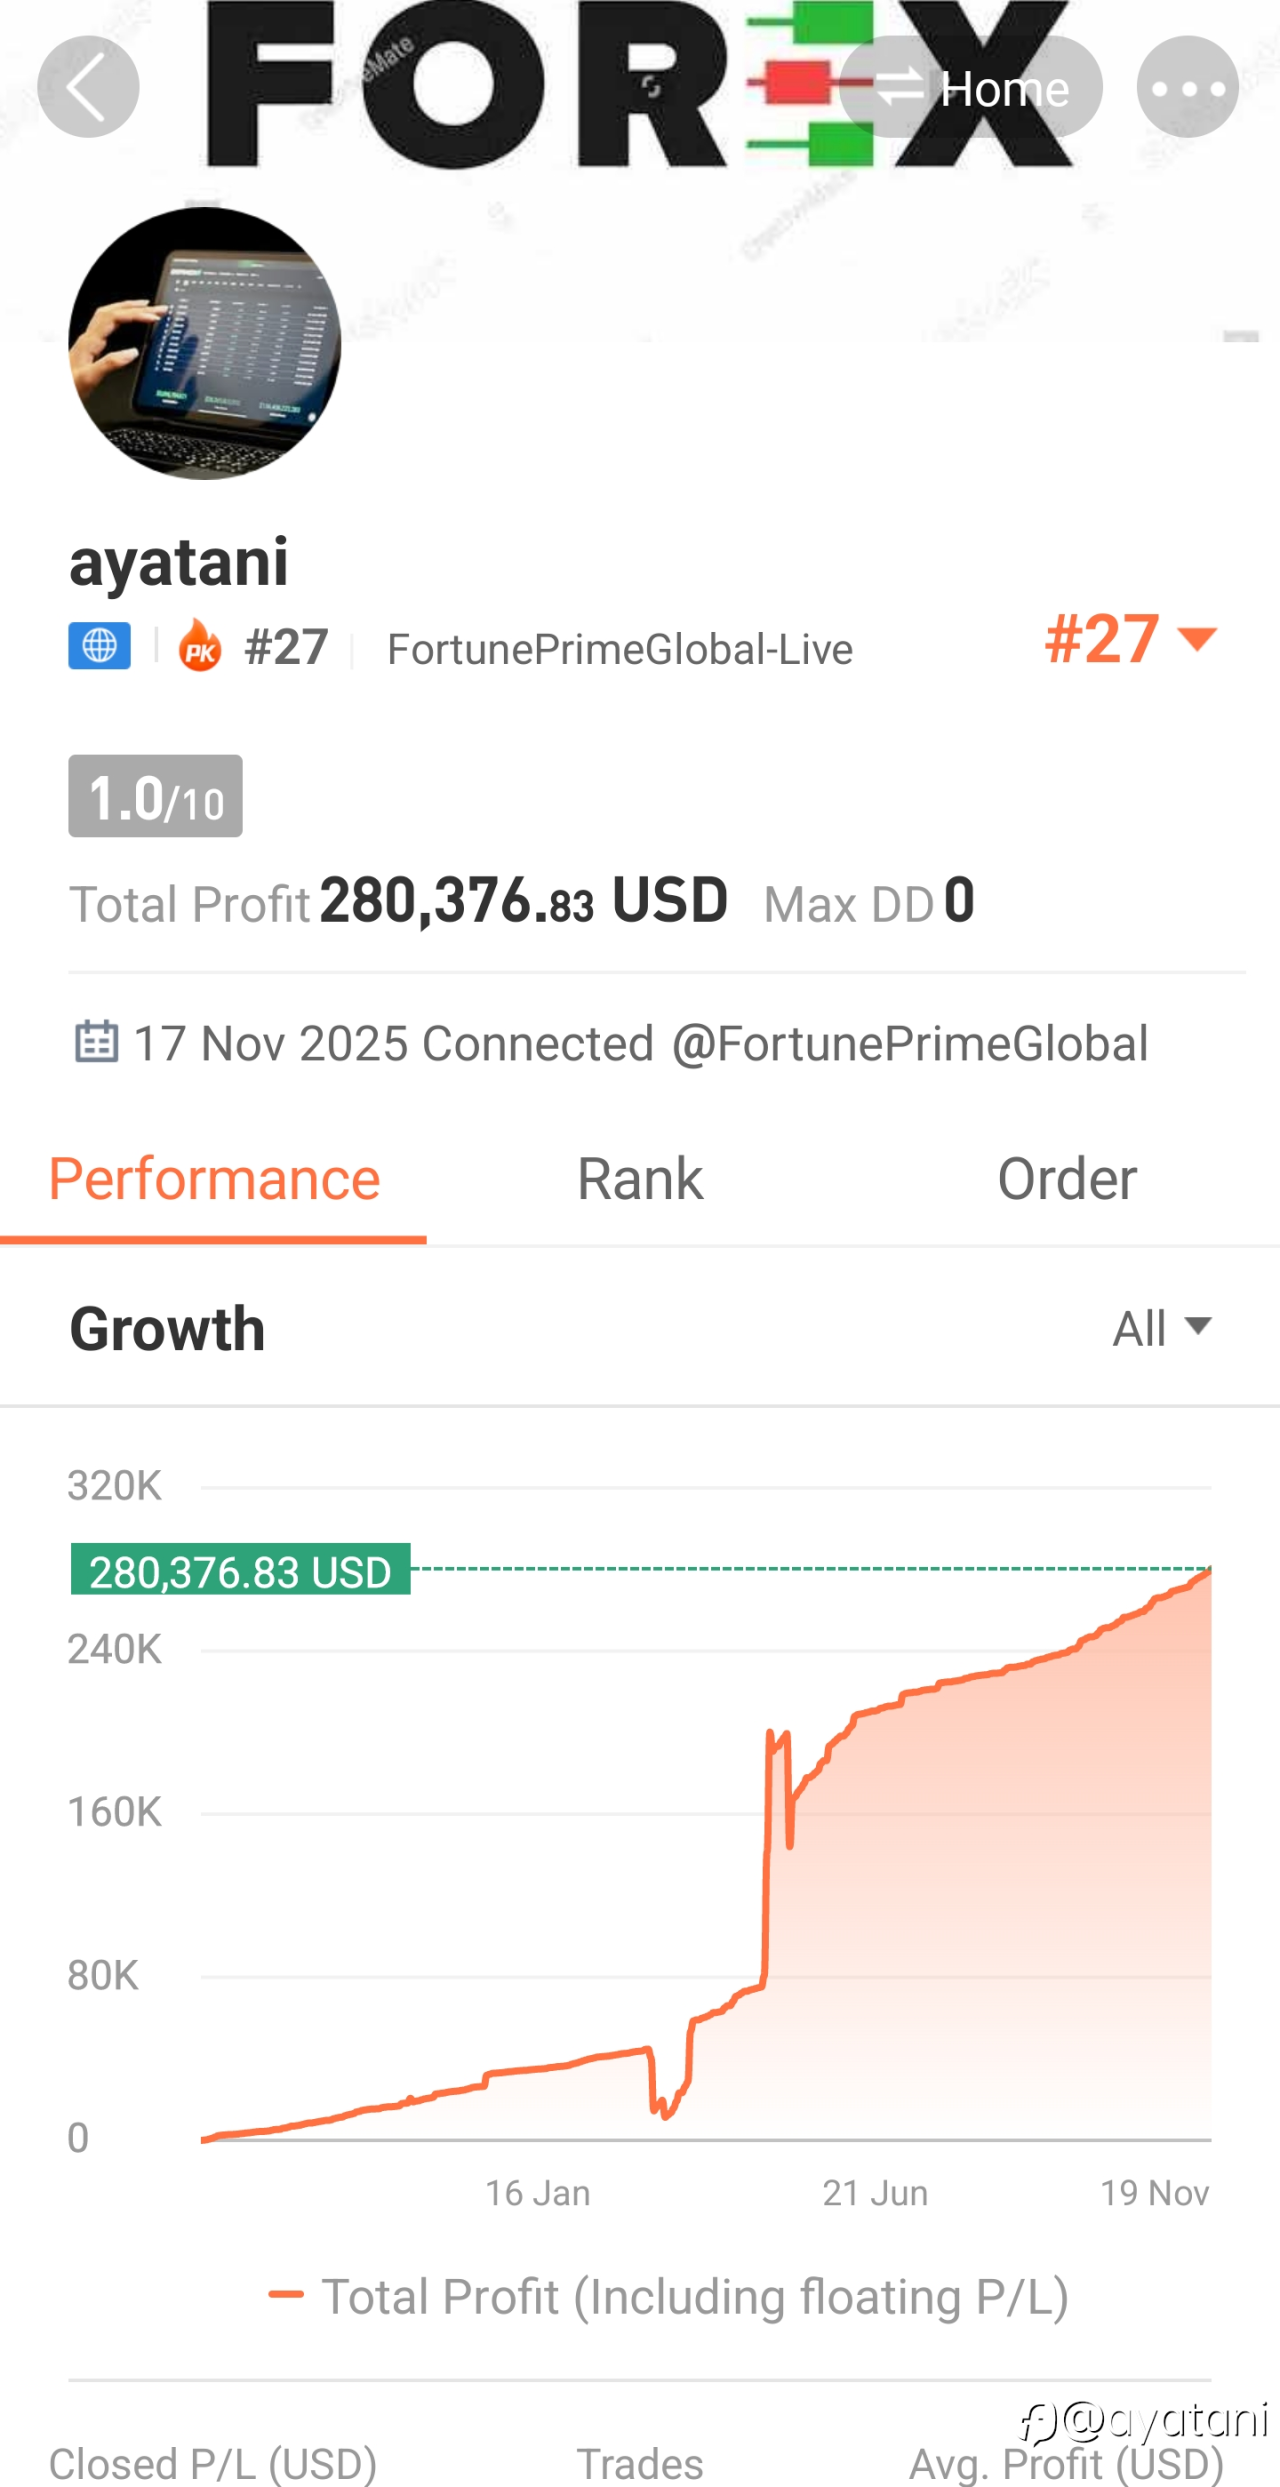Tap the 1.0/10 rating score badge
Viewport: 1280px width, 2487px height.
pos(155,797)
